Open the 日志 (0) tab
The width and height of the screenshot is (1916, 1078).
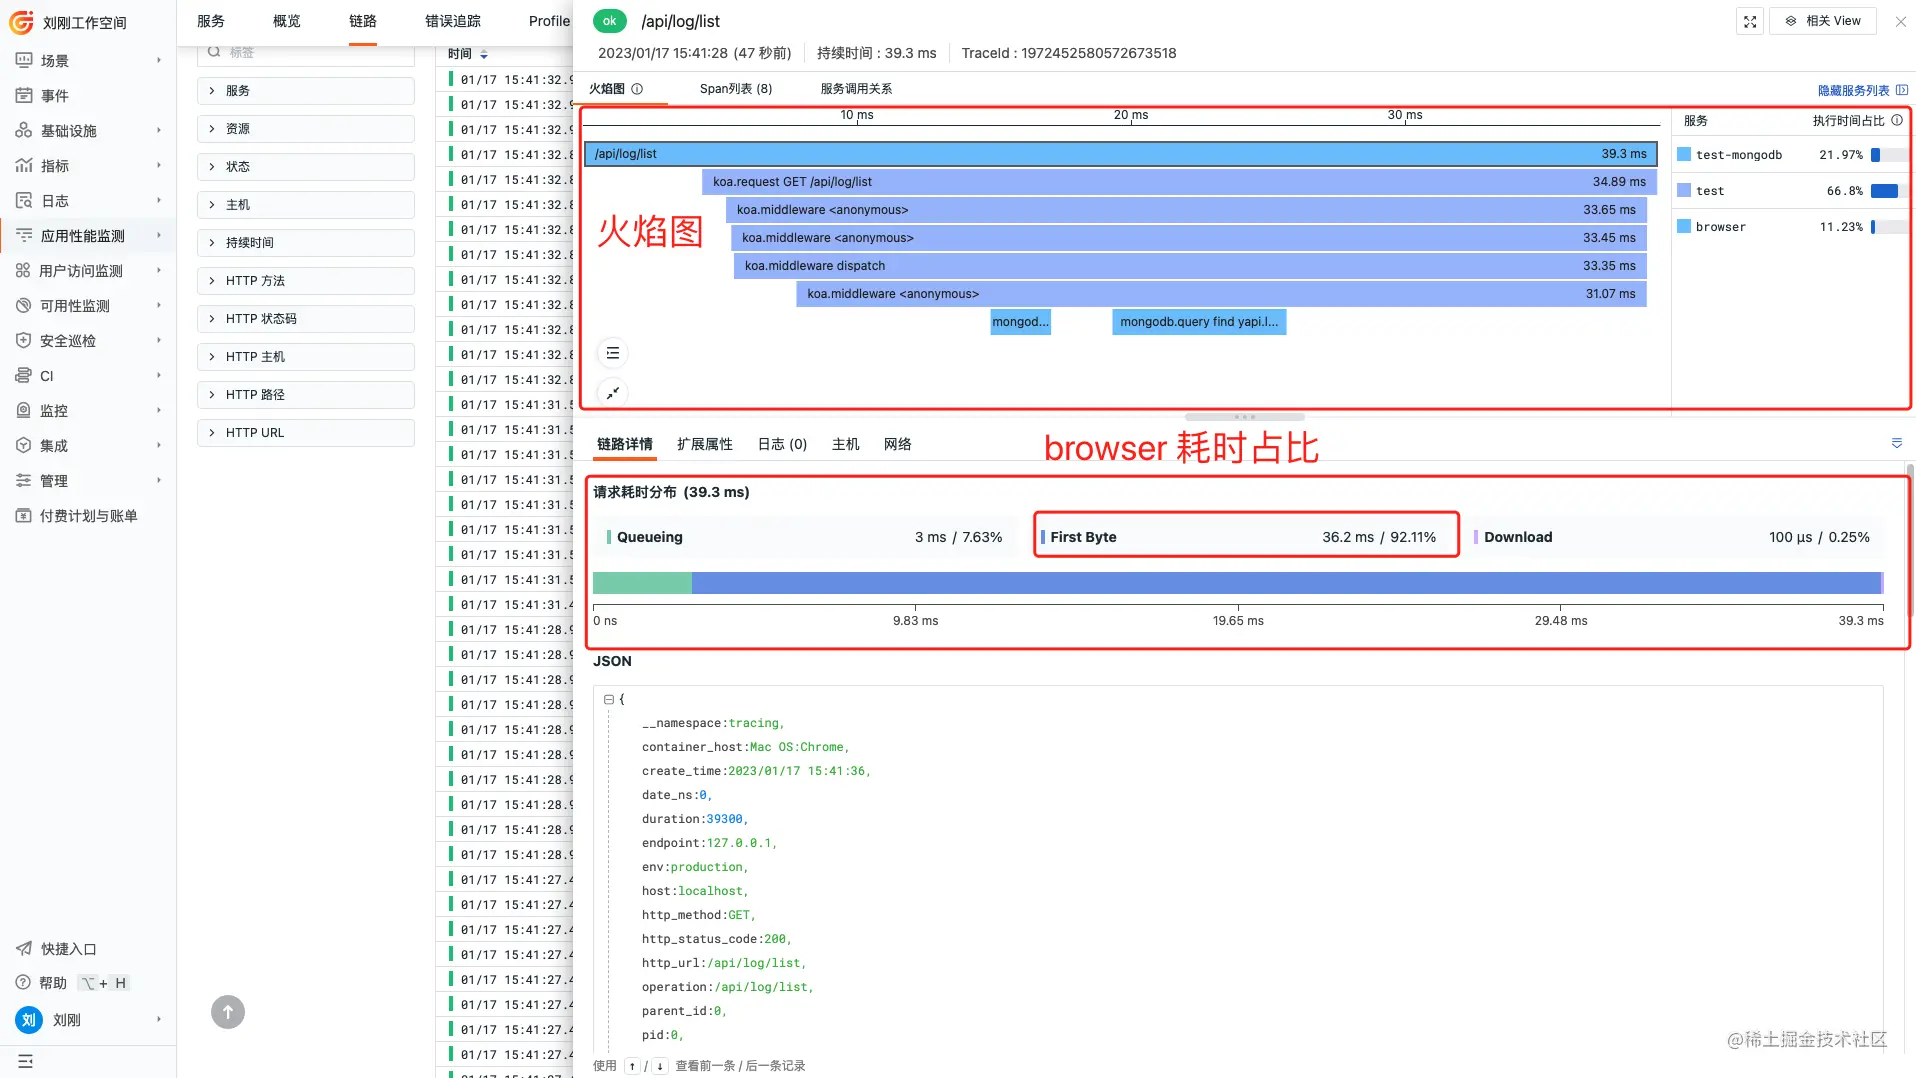point(782,444)
